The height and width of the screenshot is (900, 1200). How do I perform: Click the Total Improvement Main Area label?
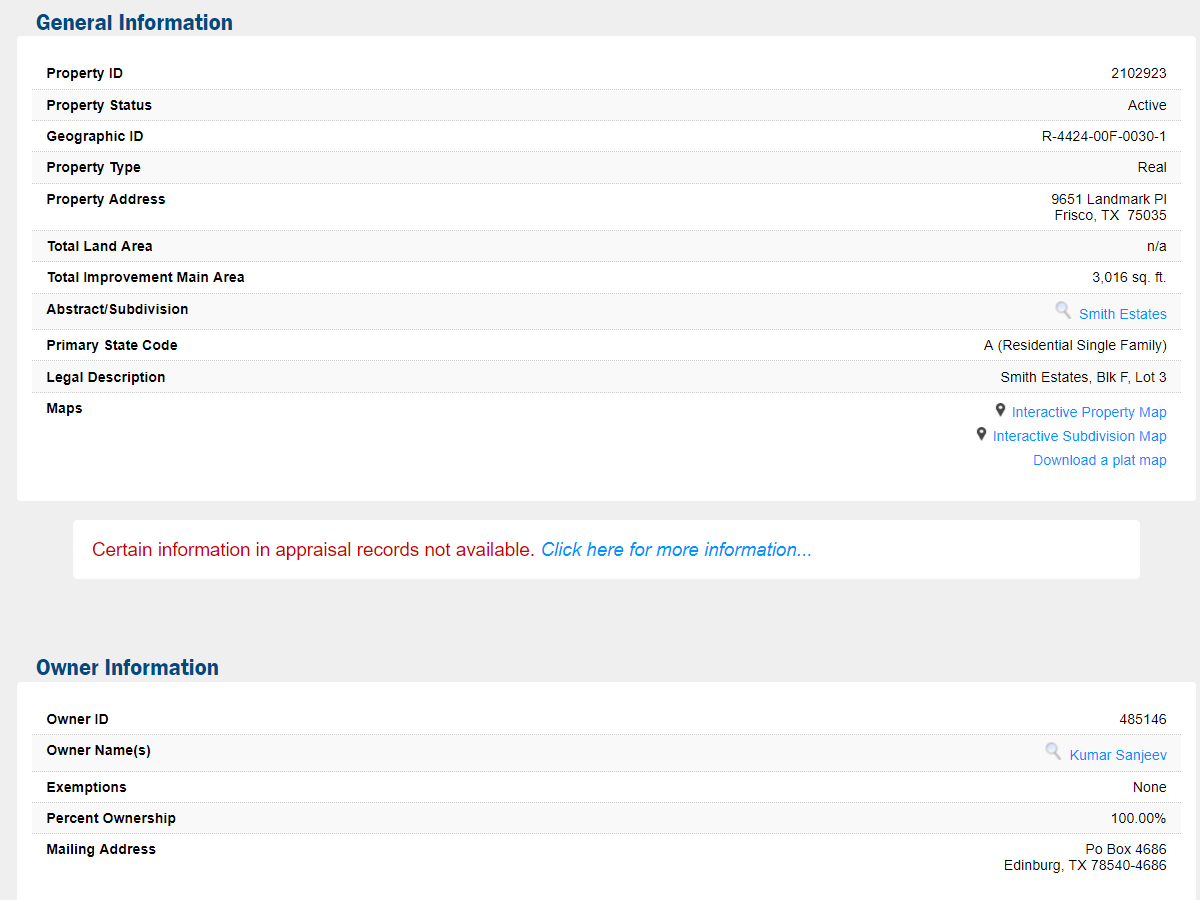point(145,277)
